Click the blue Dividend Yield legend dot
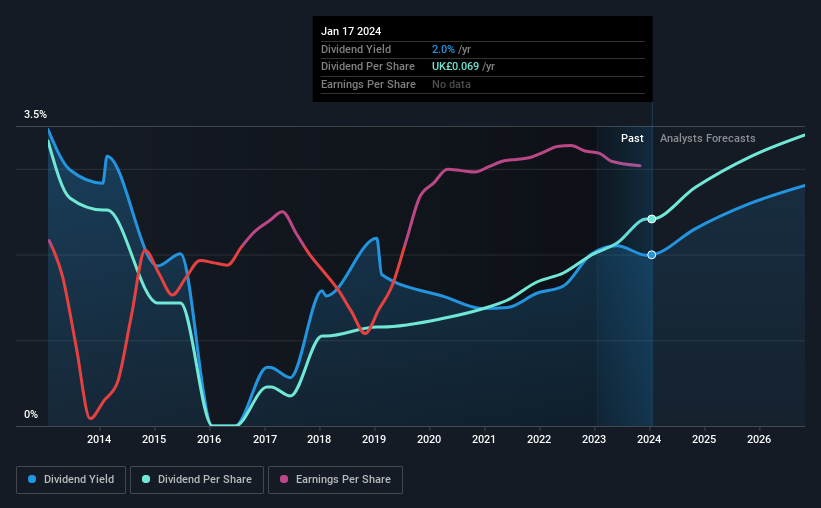The height and width of the screenshot is (508, 821). [32, 479]
